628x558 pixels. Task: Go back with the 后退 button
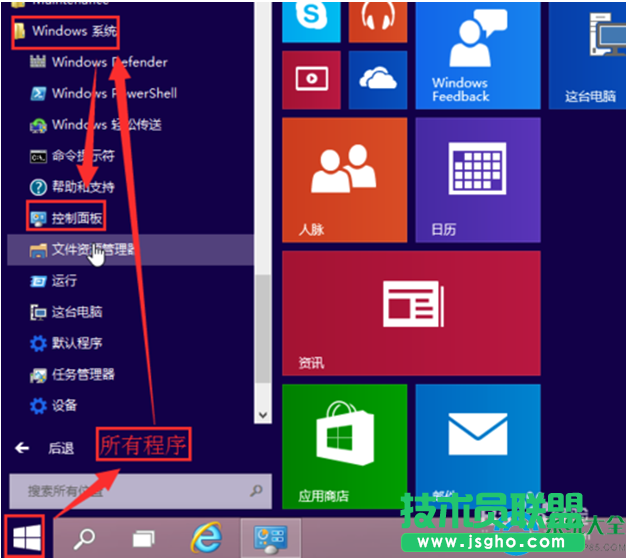(44, 448)
